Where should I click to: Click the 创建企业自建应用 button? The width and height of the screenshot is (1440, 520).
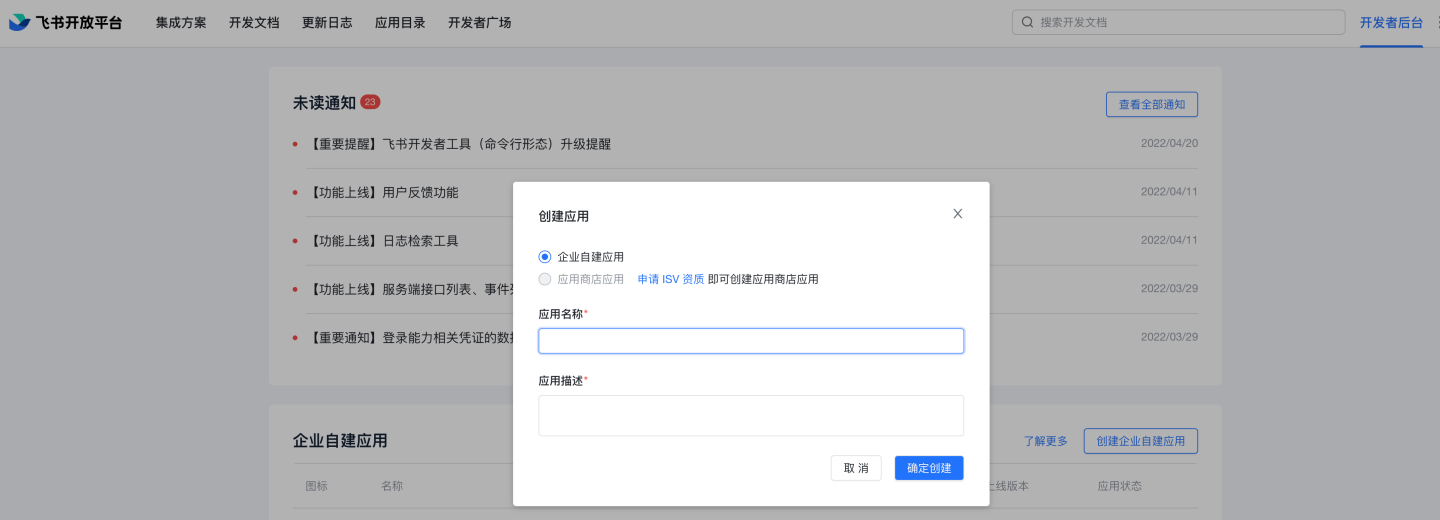[1140, 441]
